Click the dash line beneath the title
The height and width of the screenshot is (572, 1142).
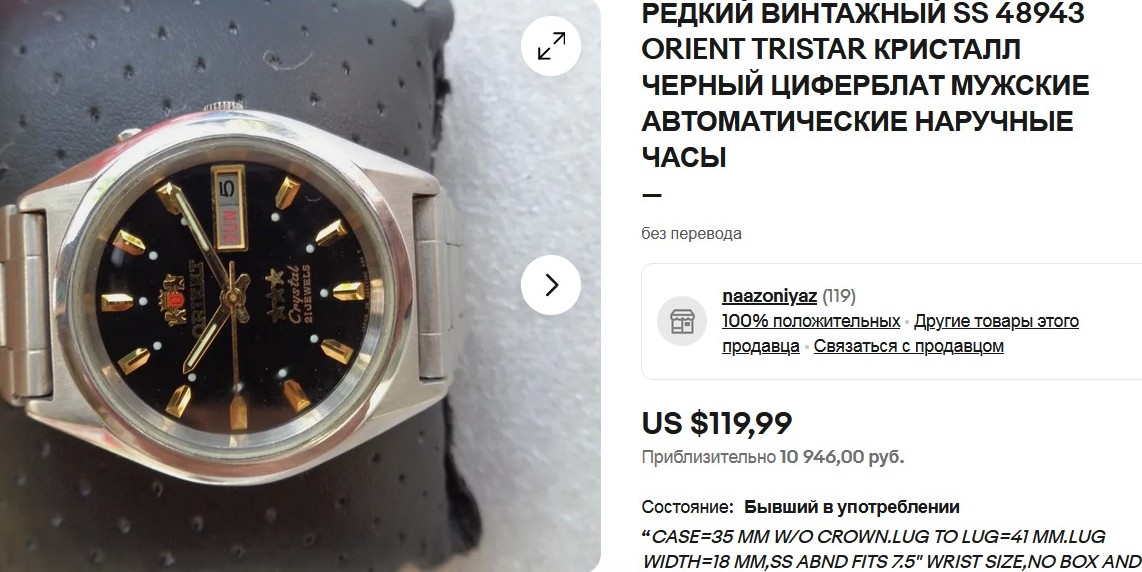652,195
